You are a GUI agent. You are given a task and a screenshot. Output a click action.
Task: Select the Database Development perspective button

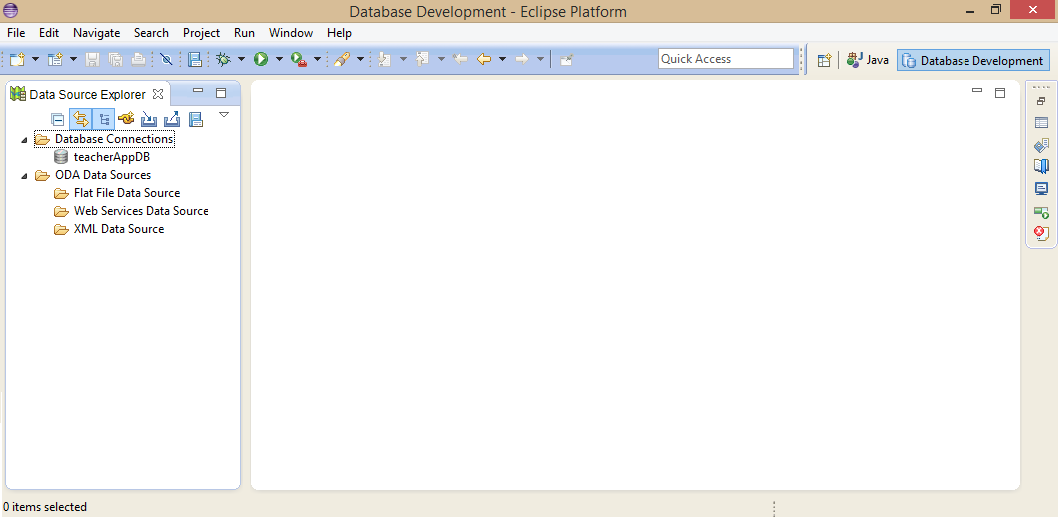point(973,60)
